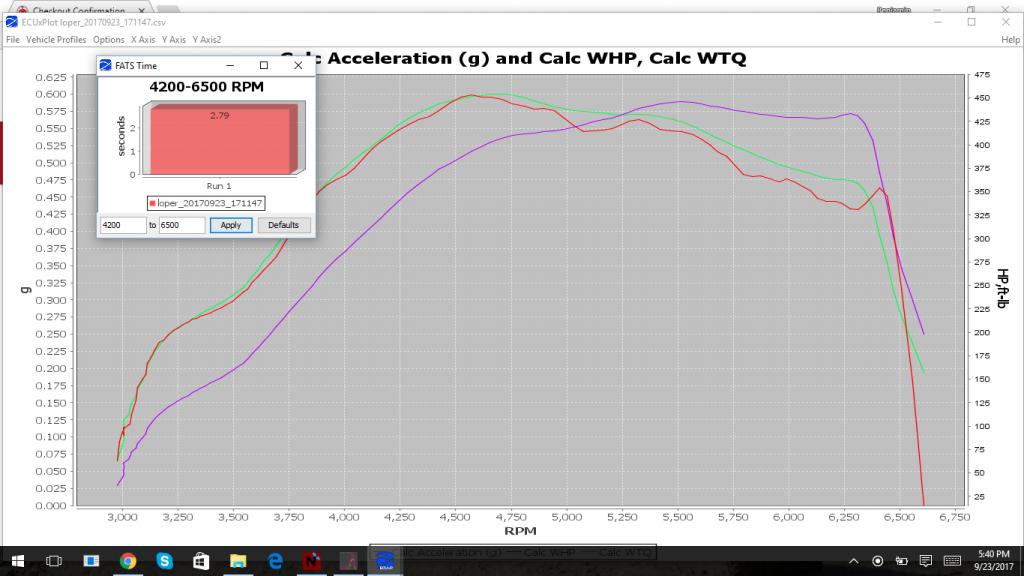Reset RPM range with Defaults button
Viewport: 1024px width, 576px height.
[x=284, y=225]
